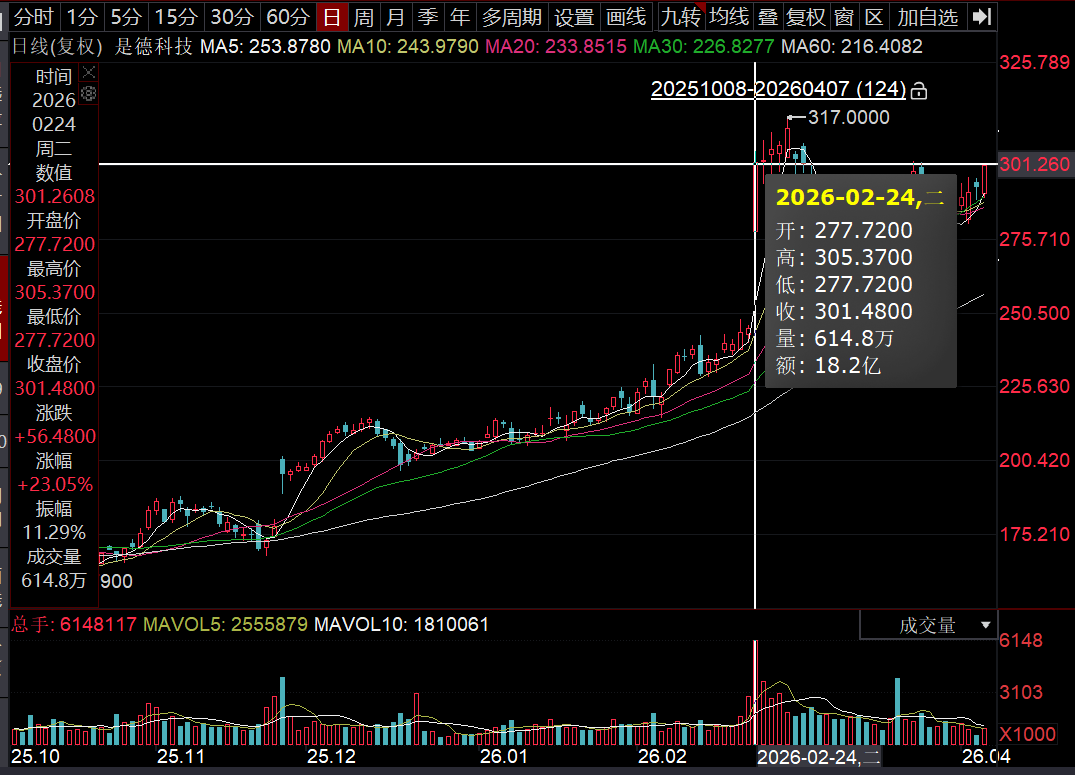Click the 2026-02-24 tooltip date header
Viewport: 1075px width, 775px height.
[x=860, y=198]
